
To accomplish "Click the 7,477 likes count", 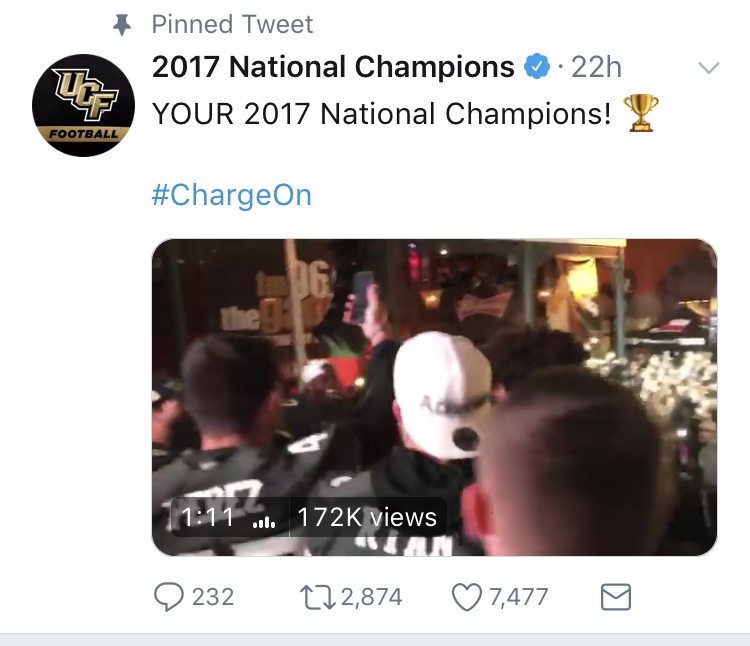I will (x=517, y=597).
